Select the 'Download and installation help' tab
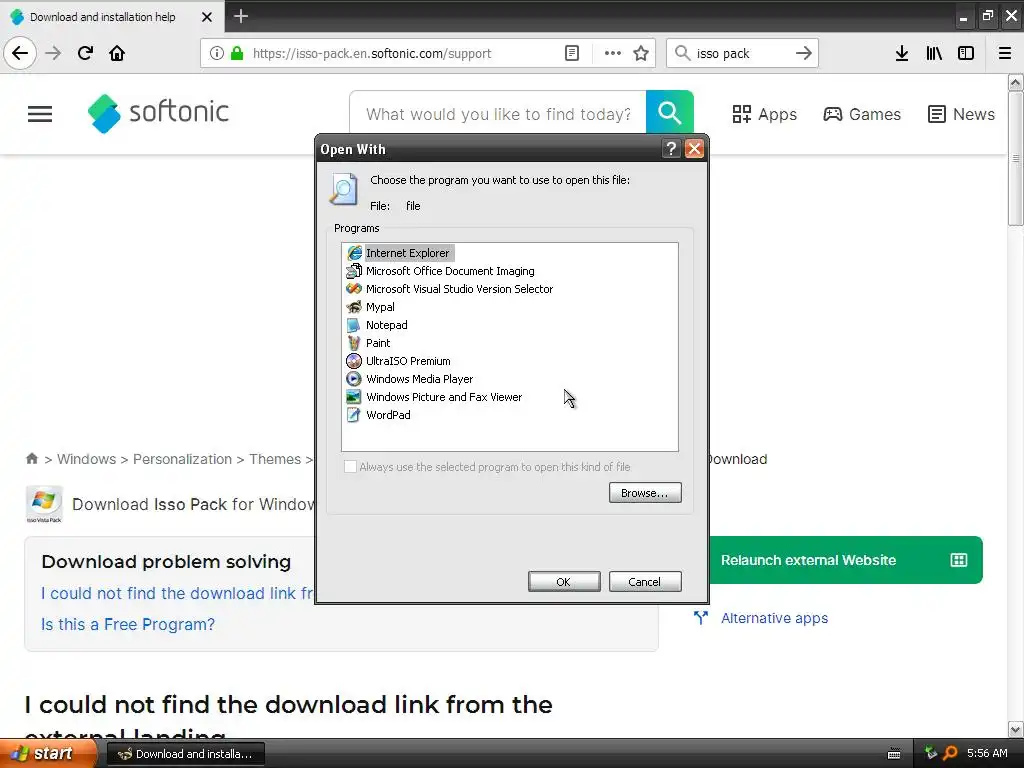 103,17
